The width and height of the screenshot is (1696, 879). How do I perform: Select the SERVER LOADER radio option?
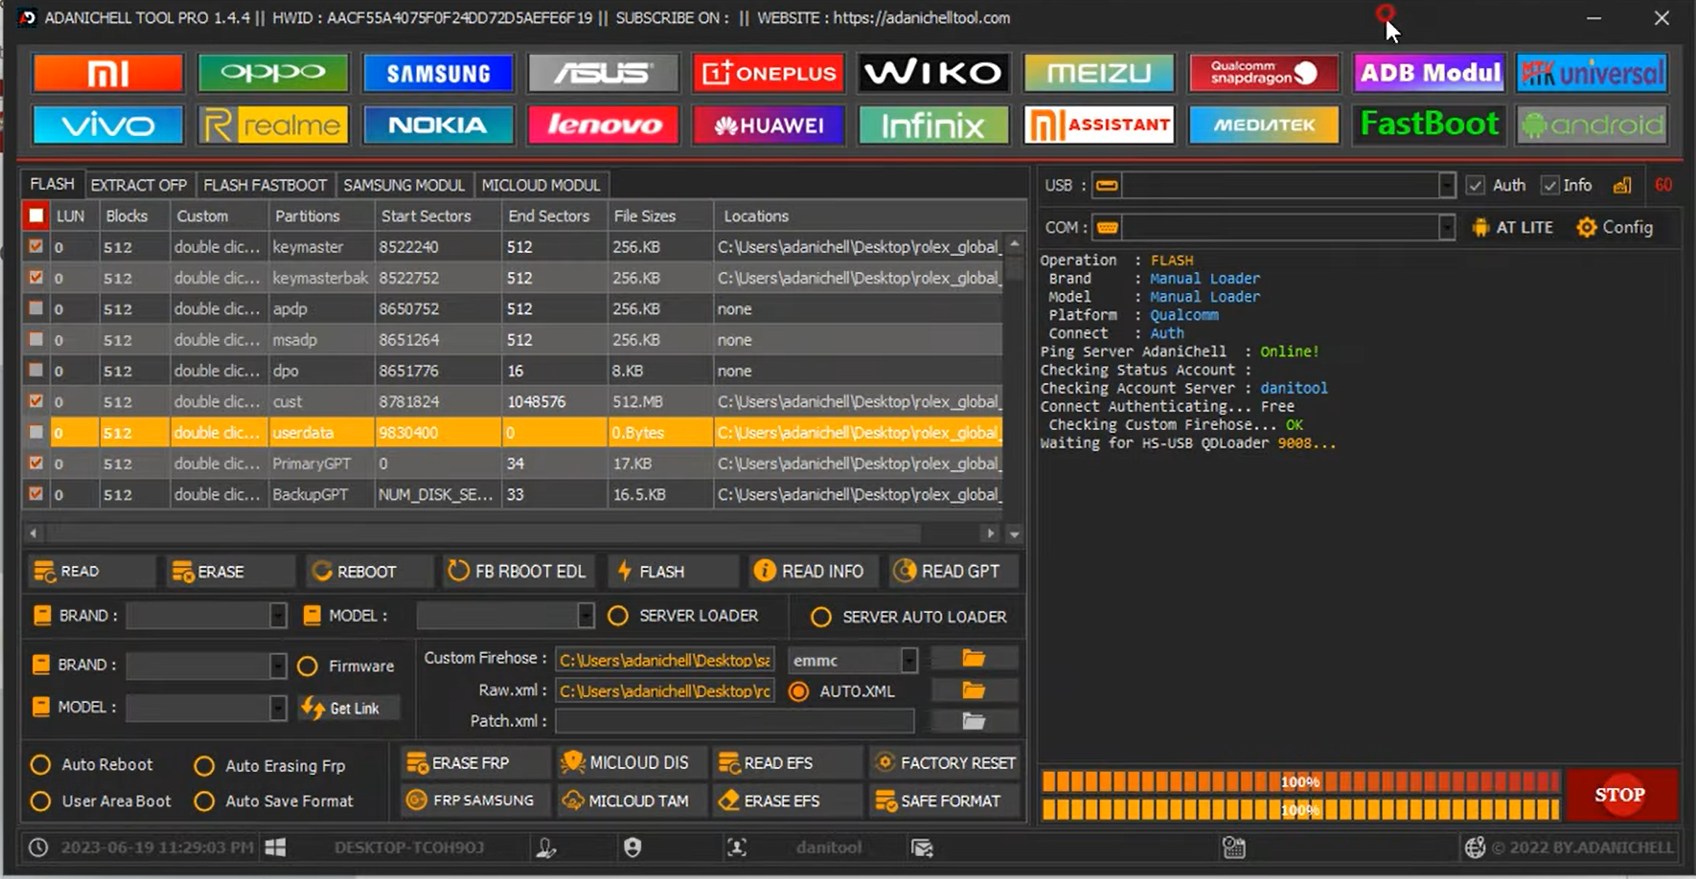(618, 616)
